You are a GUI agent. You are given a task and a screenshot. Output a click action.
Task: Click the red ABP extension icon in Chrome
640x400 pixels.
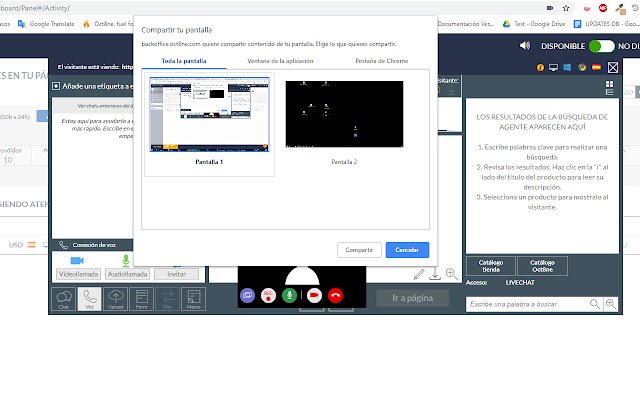click(603, 8)
